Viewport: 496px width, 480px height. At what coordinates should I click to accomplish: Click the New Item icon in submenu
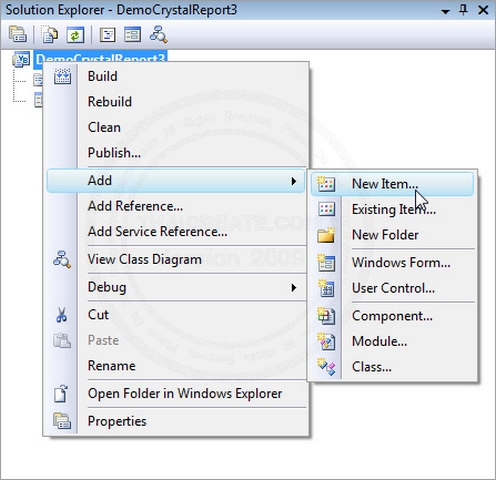(326, 184)
